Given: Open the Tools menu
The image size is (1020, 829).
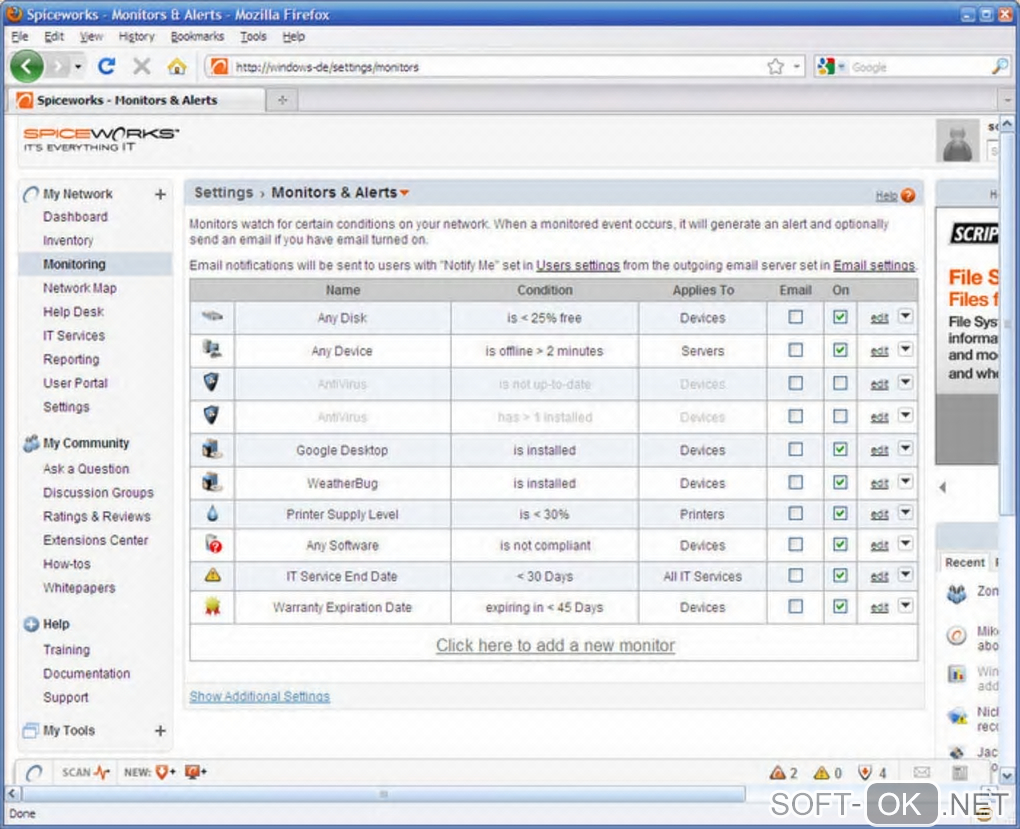Looking at the screenshot, I should (x=253, y=36).
